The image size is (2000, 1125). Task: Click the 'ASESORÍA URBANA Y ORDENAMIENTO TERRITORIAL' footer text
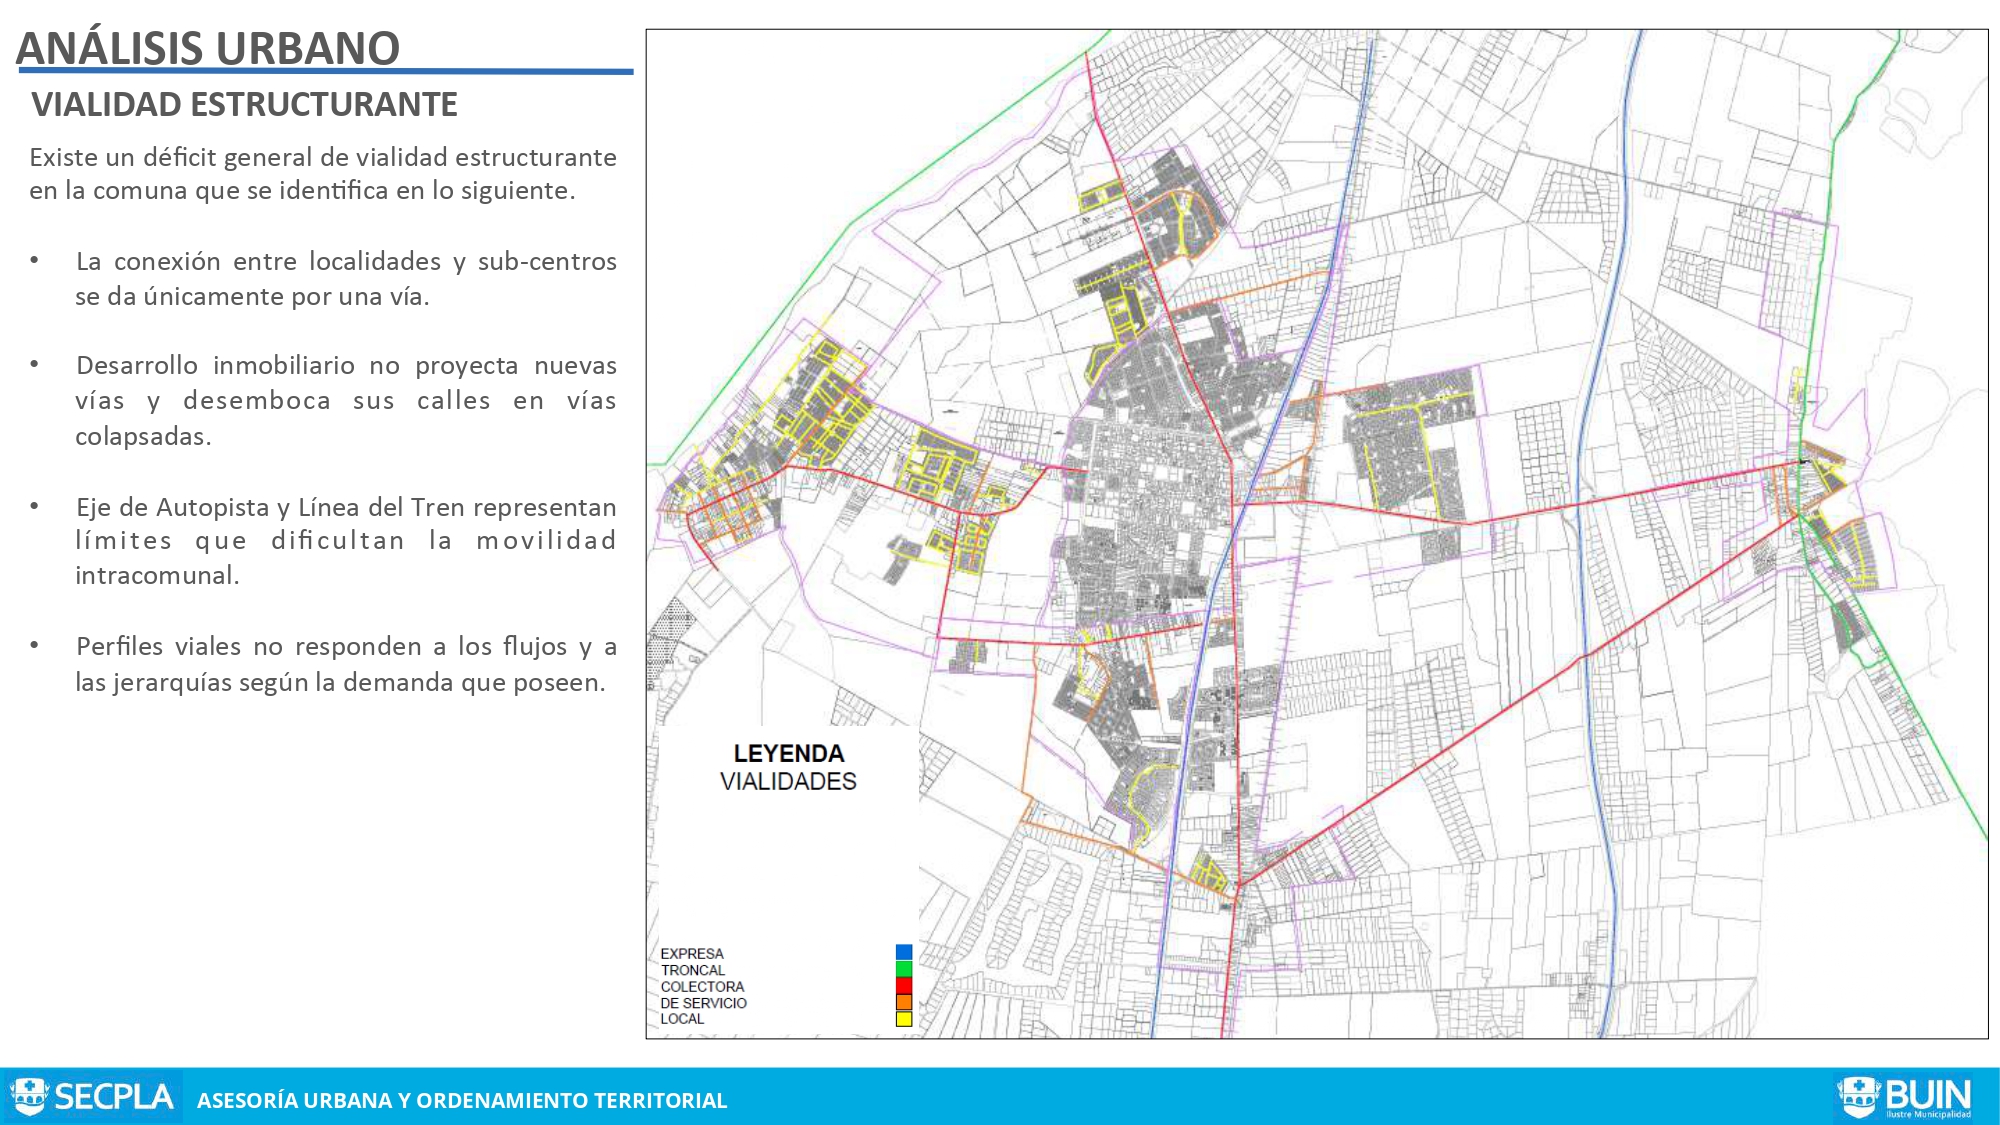pos(462,1100)
